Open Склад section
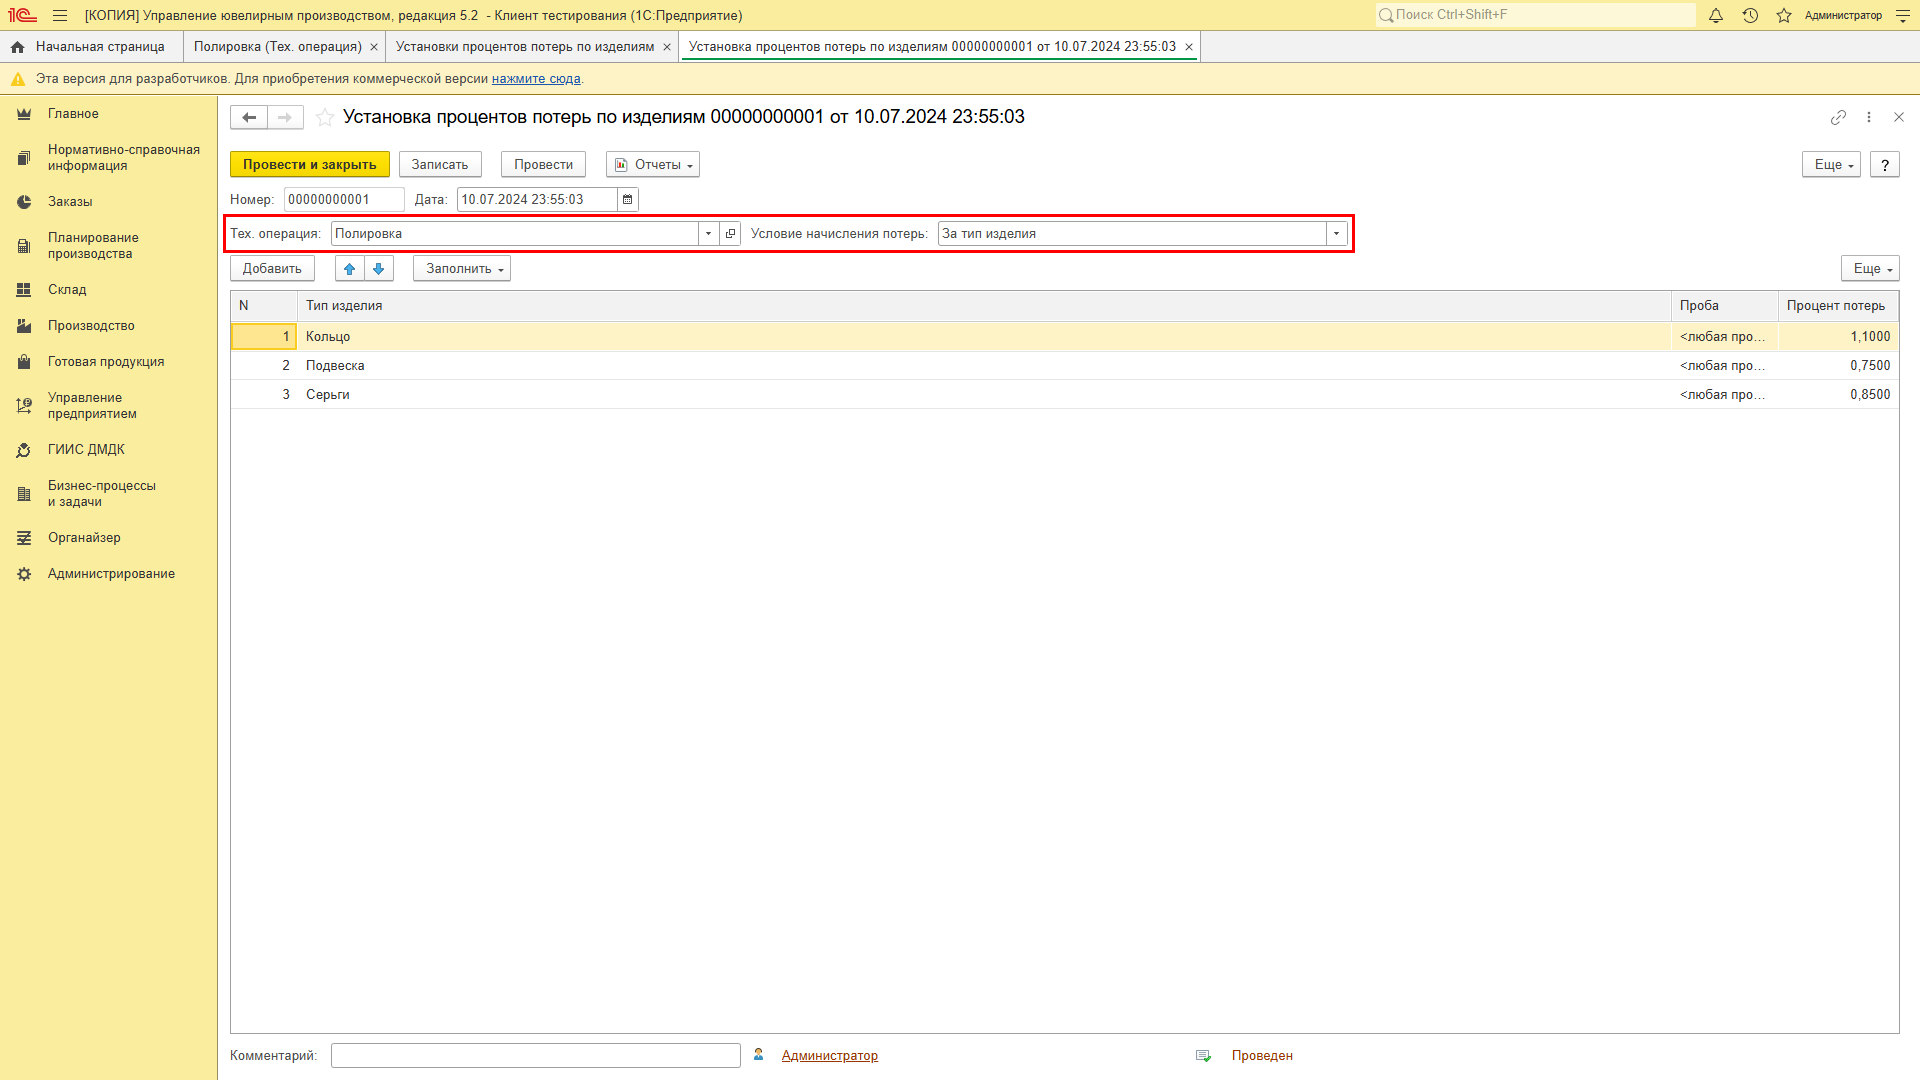Screen dimensions: 1920x1080 point(67,290)
